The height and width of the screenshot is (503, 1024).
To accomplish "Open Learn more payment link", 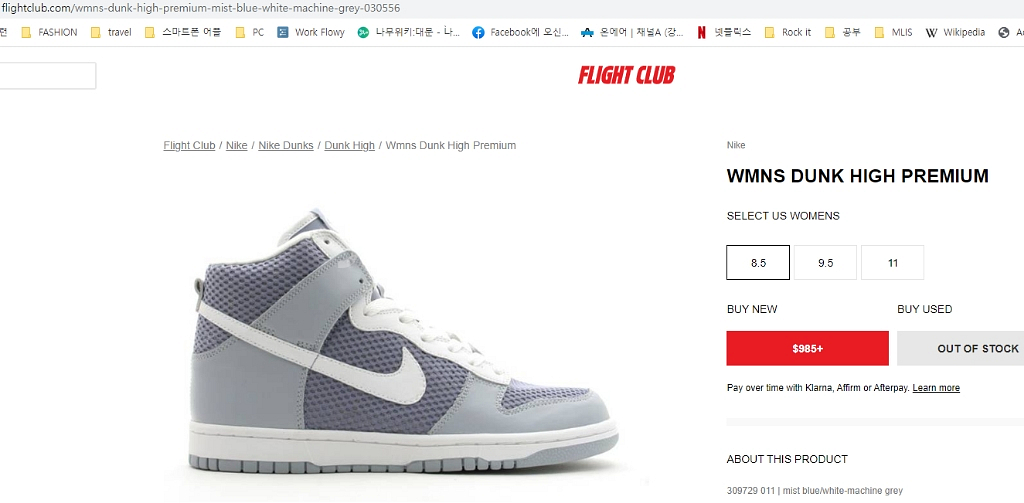I will click(936, 387).
